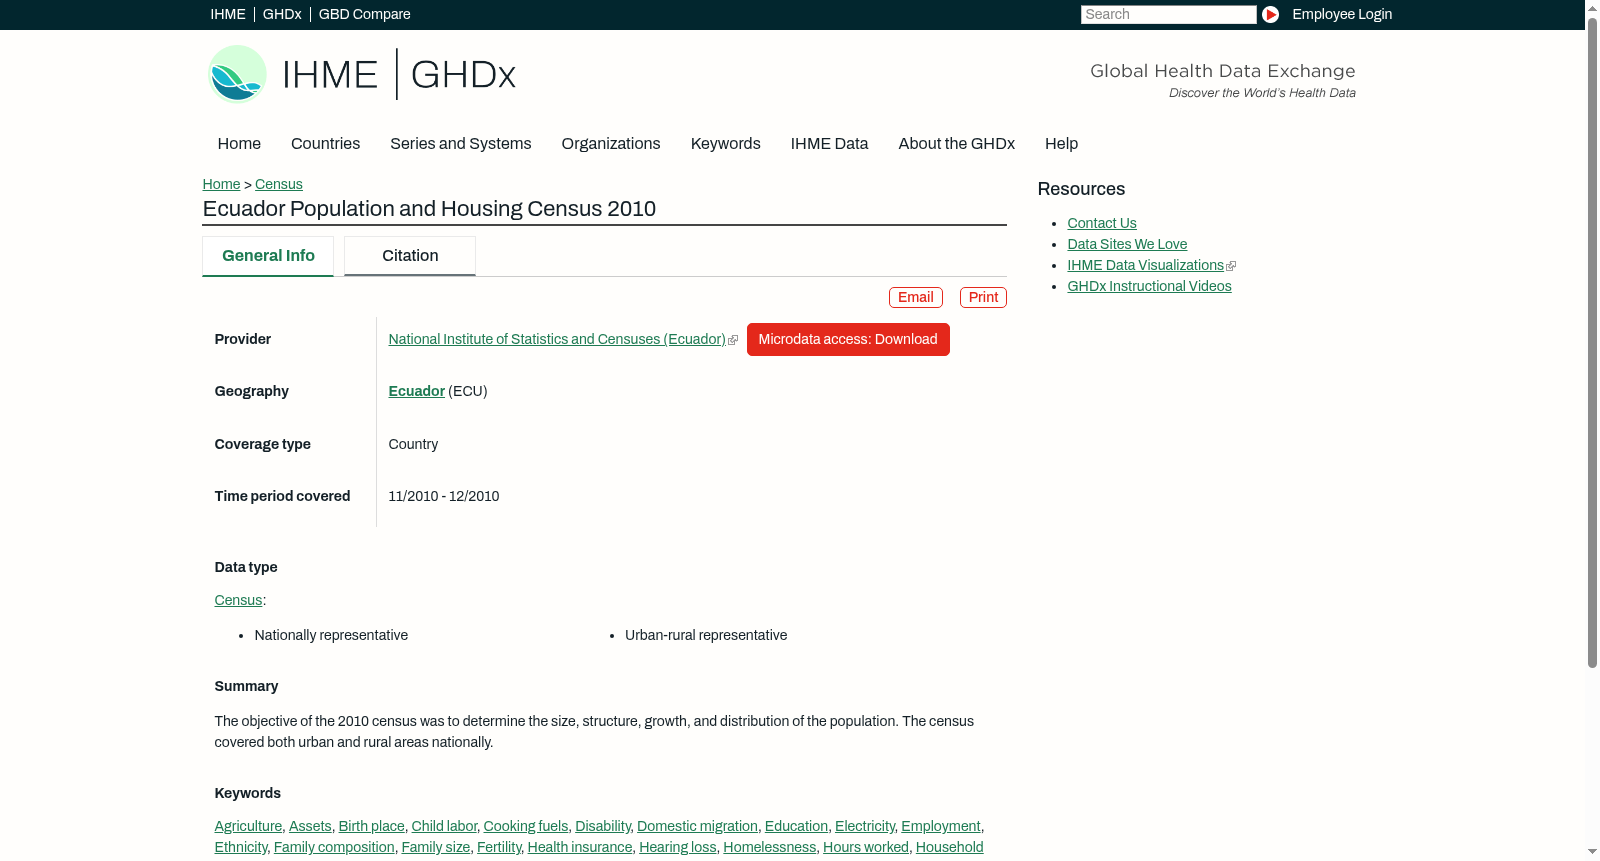
Task: Click the page title Ecuador Population and Housing Census 2010
Action: (429, 209)
